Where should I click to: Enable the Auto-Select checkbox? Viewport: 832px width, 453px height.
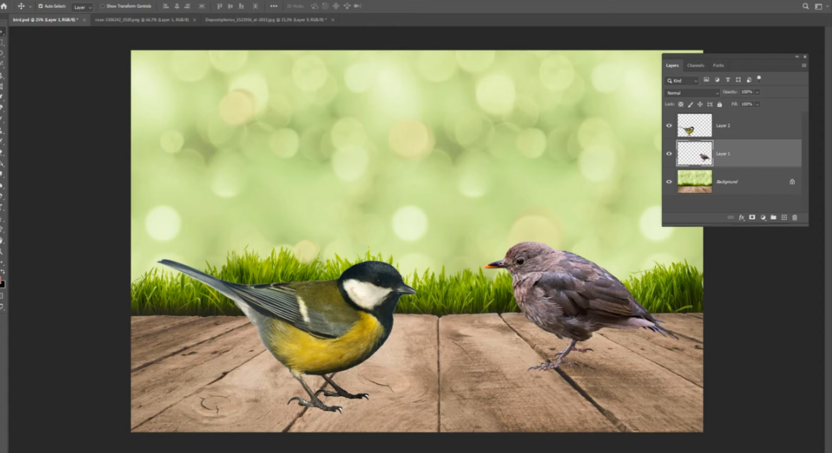(x=40, y=6)
